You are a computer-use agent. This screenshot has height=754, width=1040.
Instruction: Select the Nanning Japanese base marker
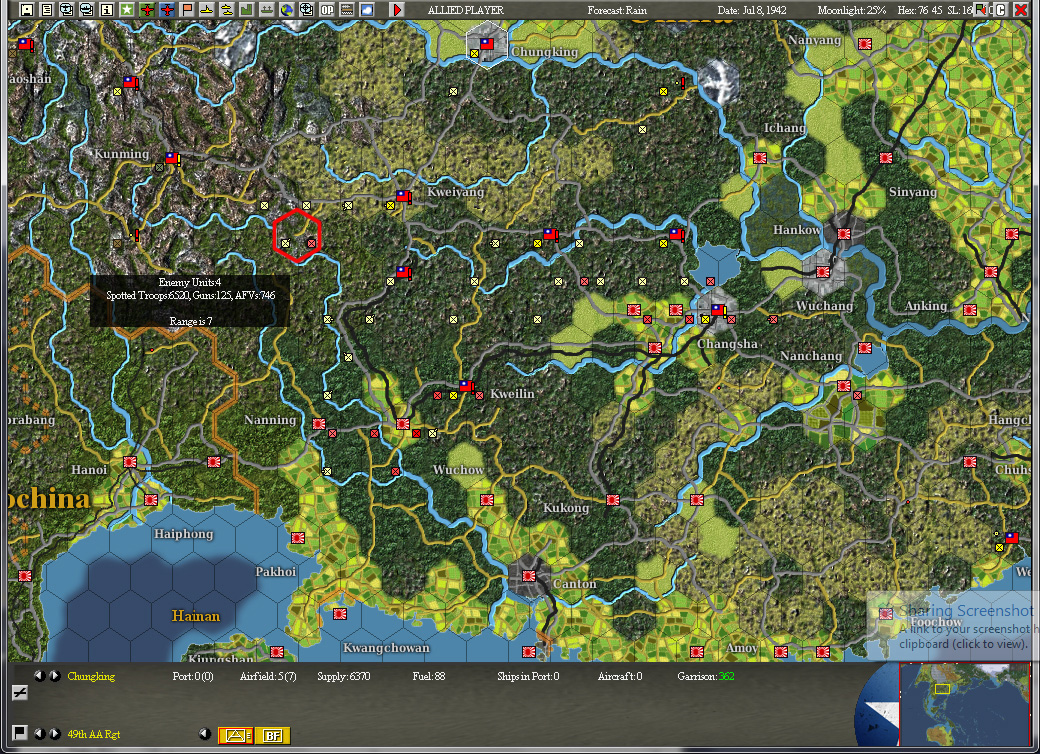click(319, 424)
